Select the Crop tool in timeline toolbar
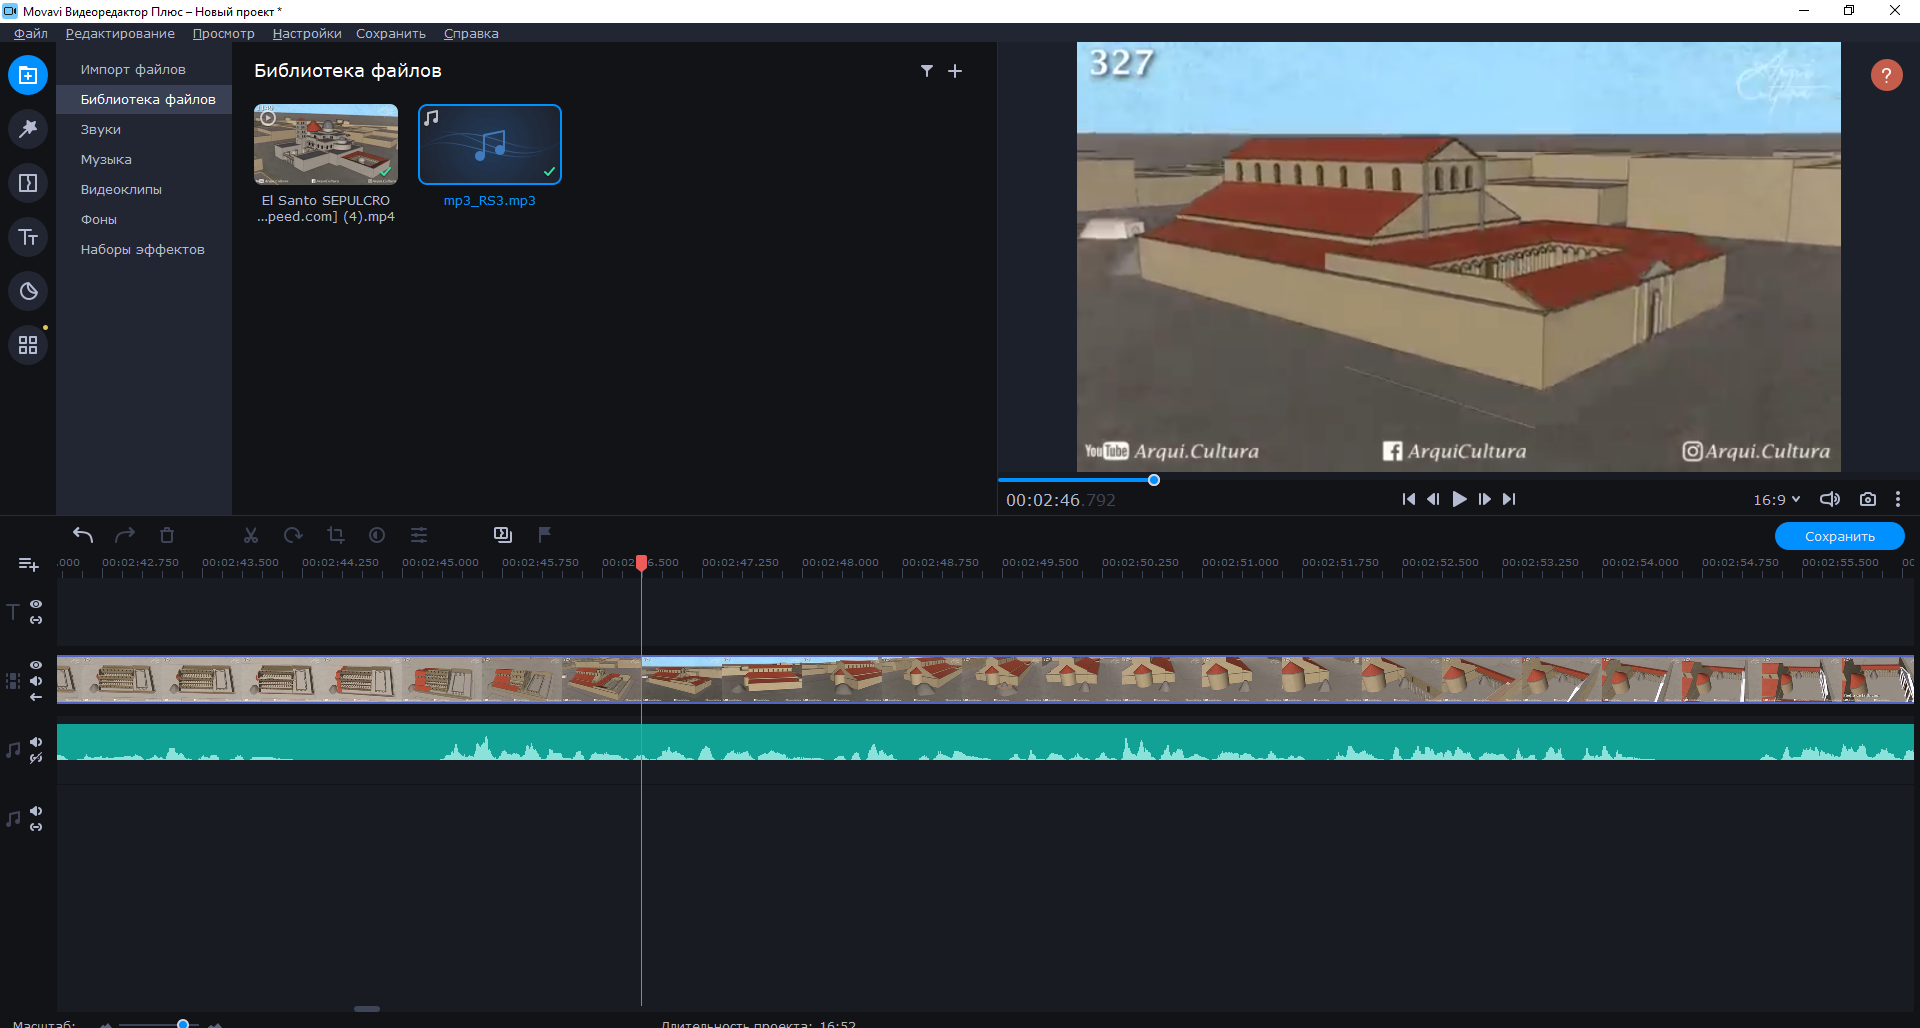The image size is (1920, 1028). click(x=335, y=535)
